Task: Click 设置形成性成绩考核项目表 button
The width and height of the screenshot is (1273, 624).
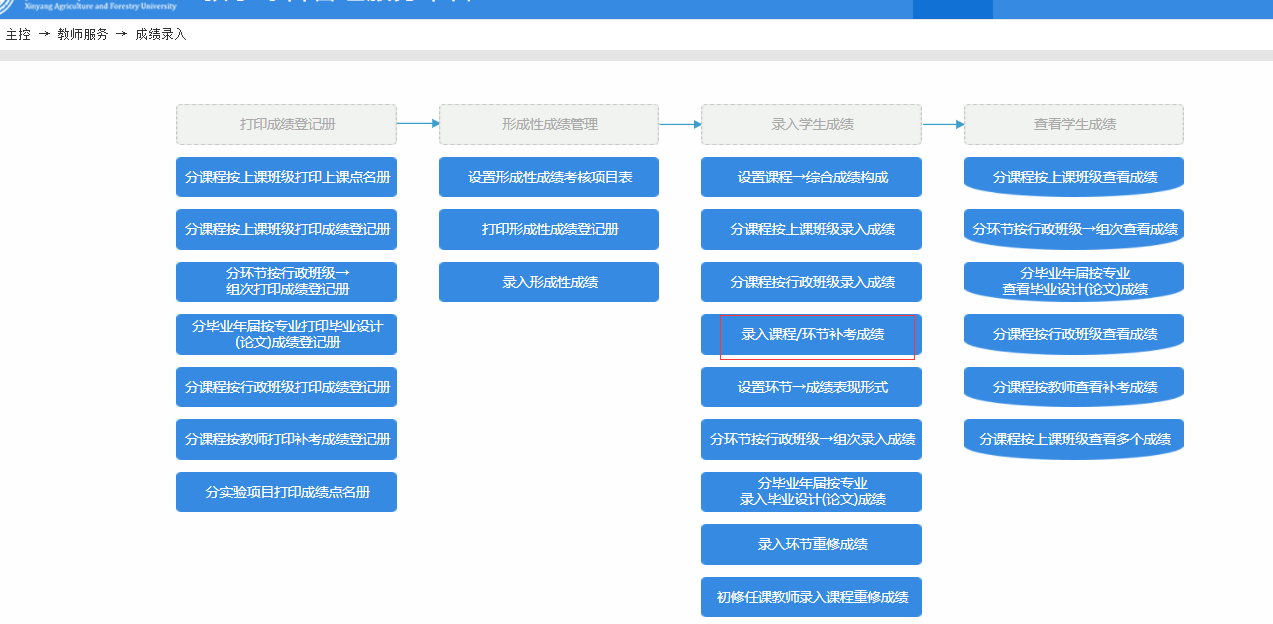Action: click(x=548, y=177)
